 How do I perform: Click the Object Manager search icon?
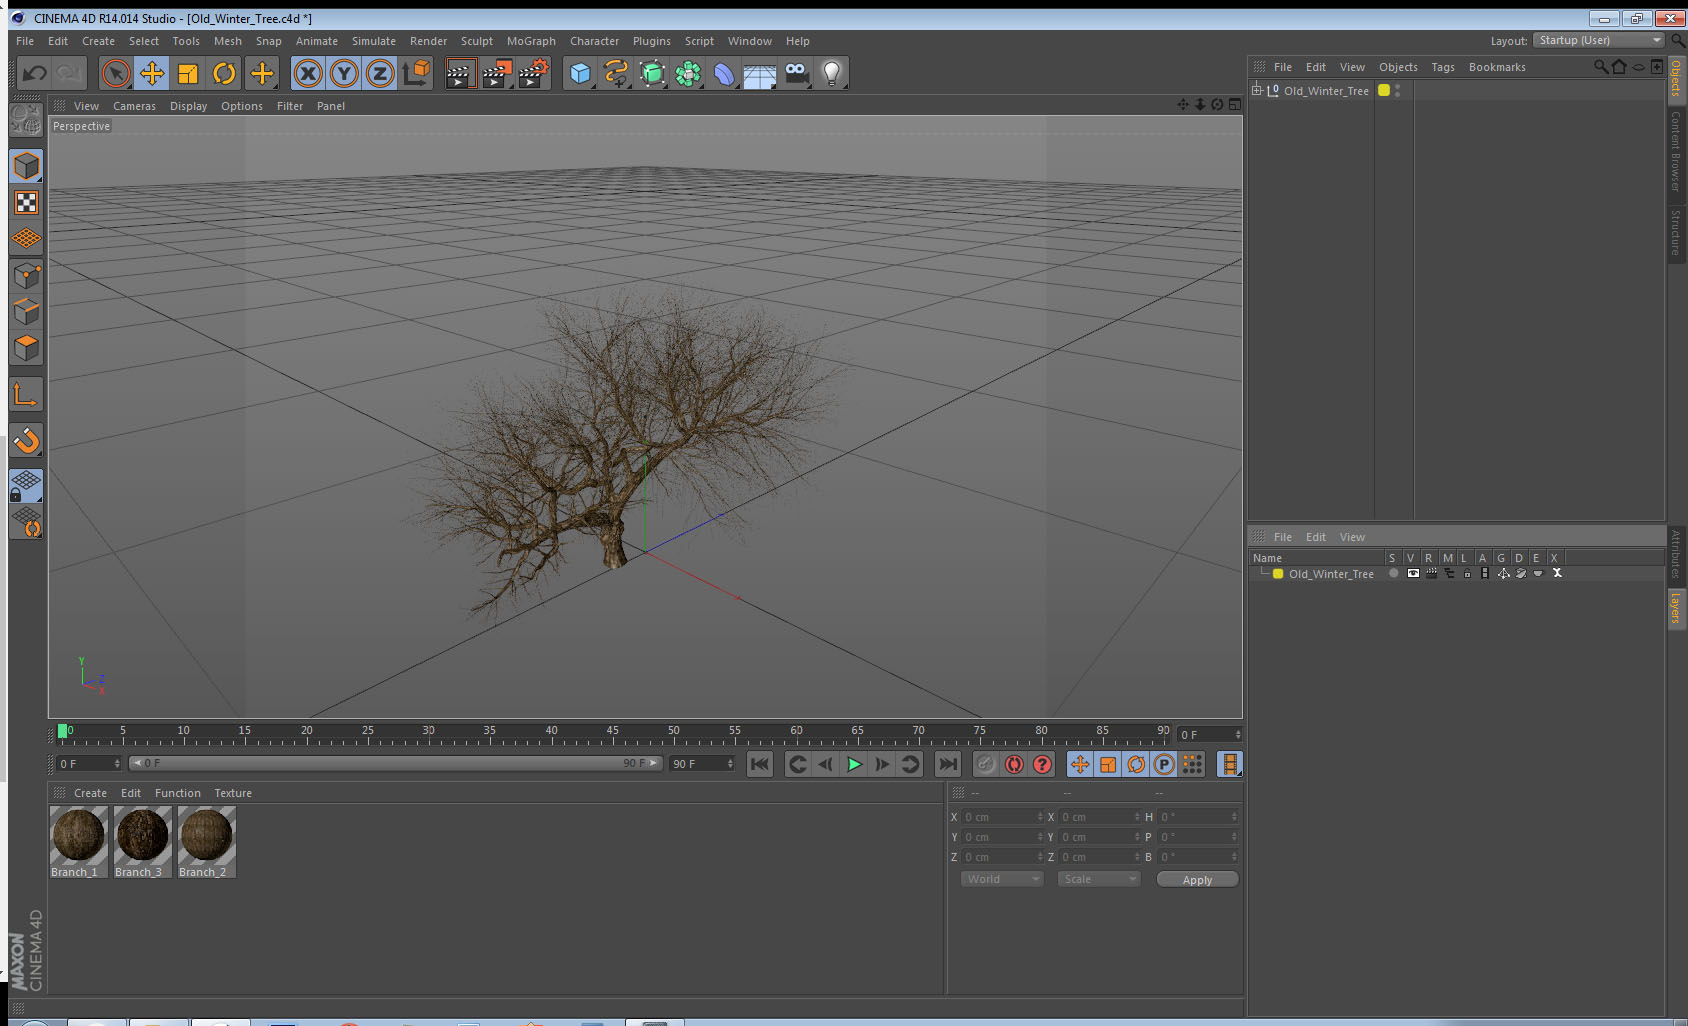click(1600, 67)
